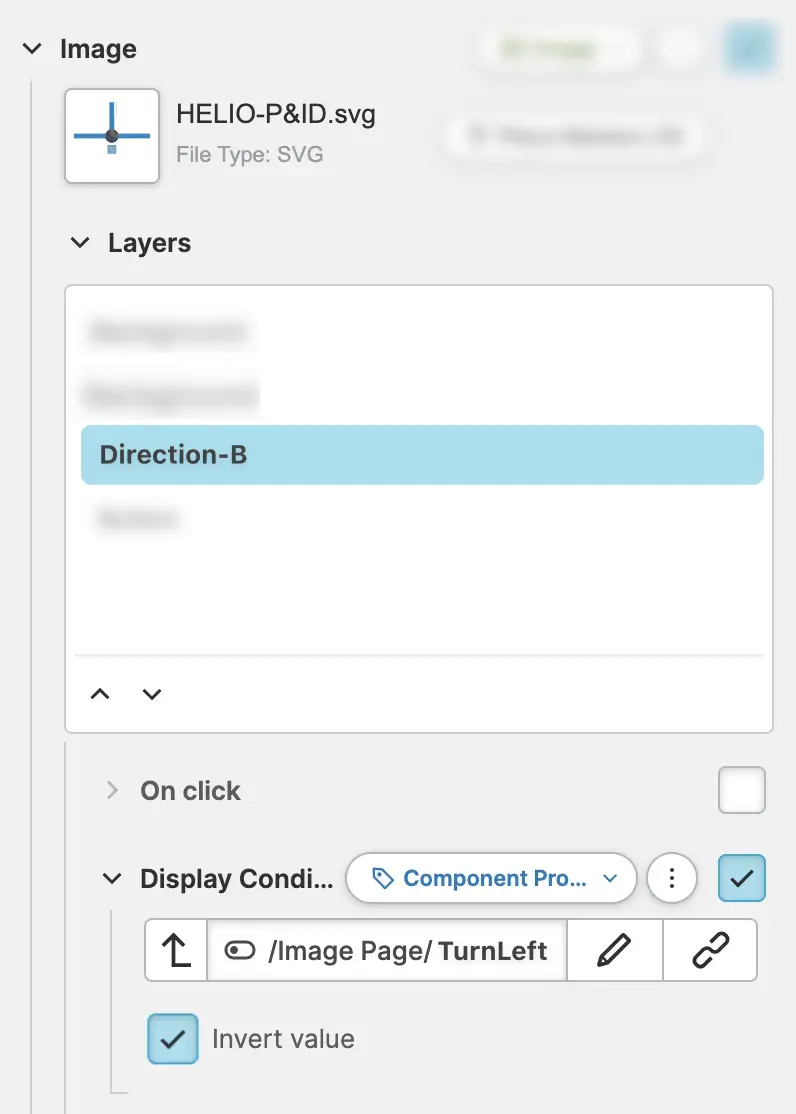Click the toggle-tag icon in the TurnLeft field

[x=240, y=950]
